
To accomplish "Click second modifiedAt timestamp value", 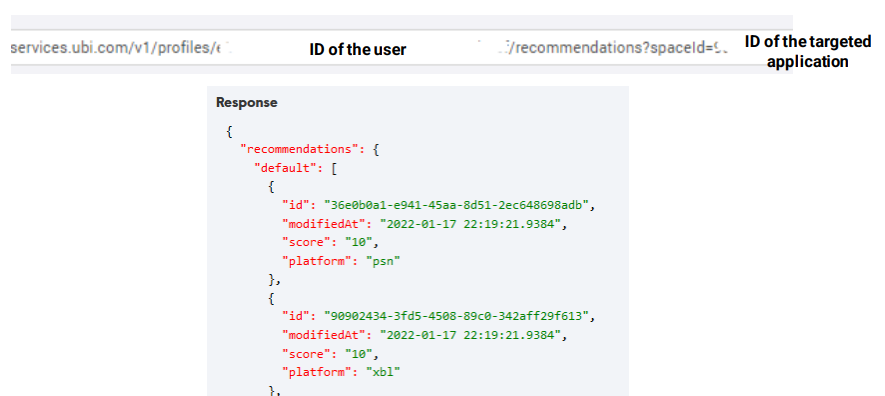I will [x=471, y=335].
